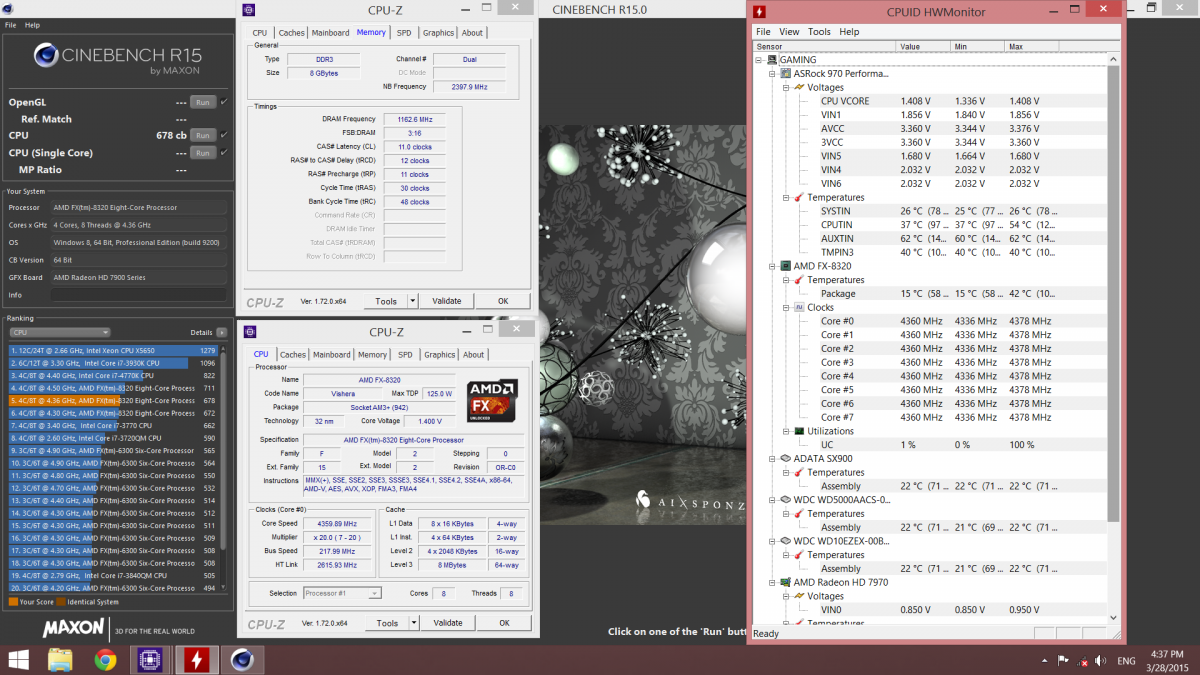Switch to HWMonitor via its taskbar icon
Screen dimensions: 1200x675
tap(196, 659)
